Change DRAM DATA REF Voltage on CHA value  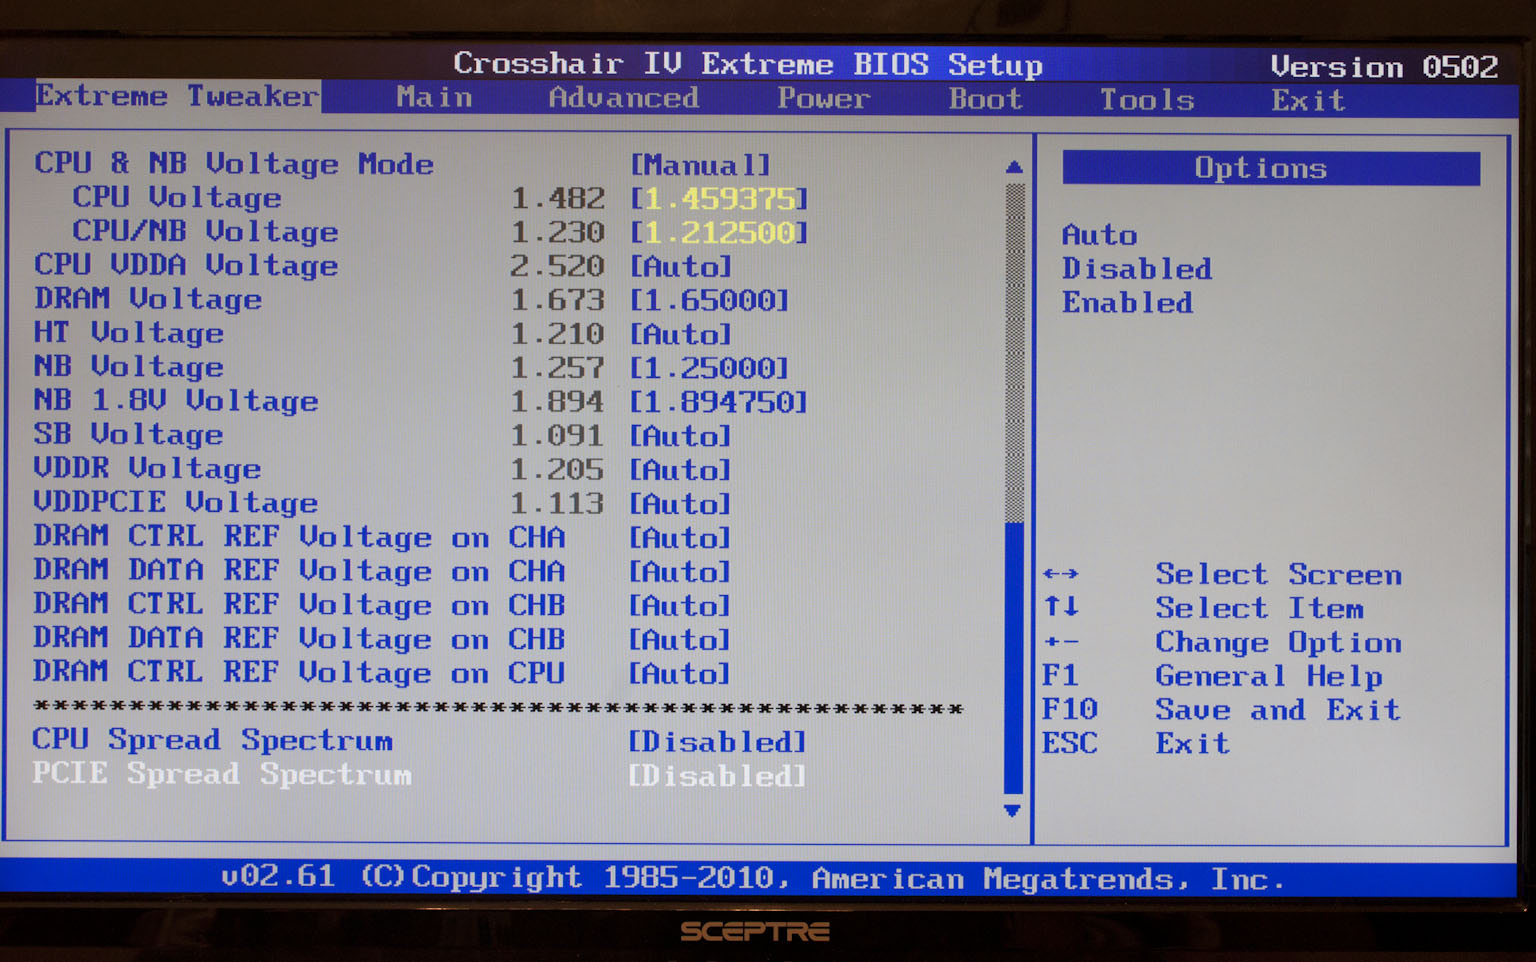[680, 572]
